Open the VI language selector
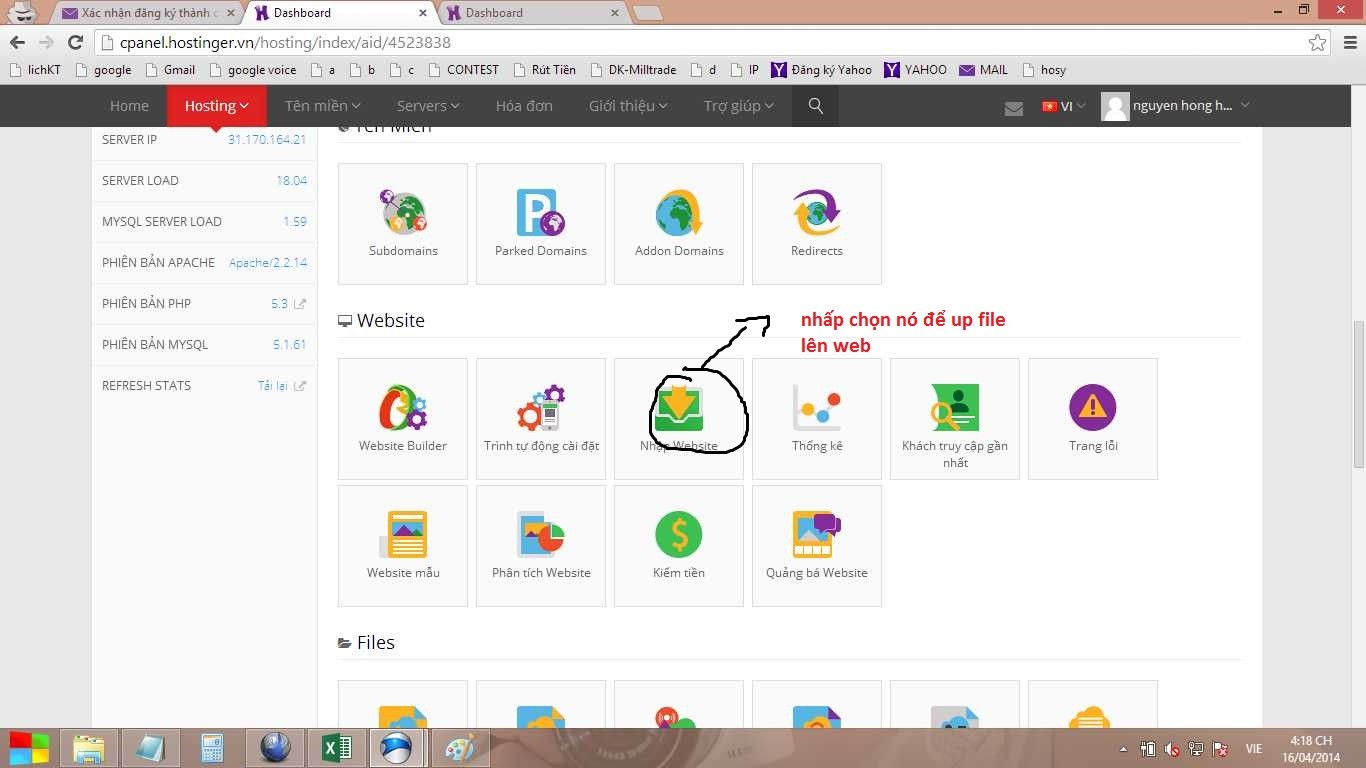The width and height of the screenshot is (1366, 768). tap(1062, 106)
